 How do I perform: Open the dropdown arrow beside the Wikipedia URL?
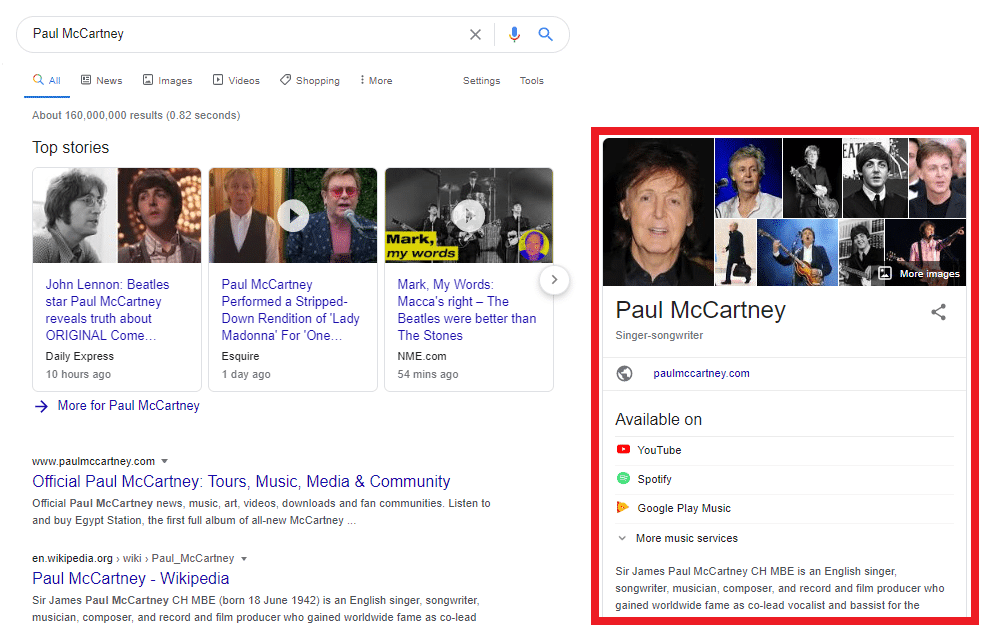[244, 558]
